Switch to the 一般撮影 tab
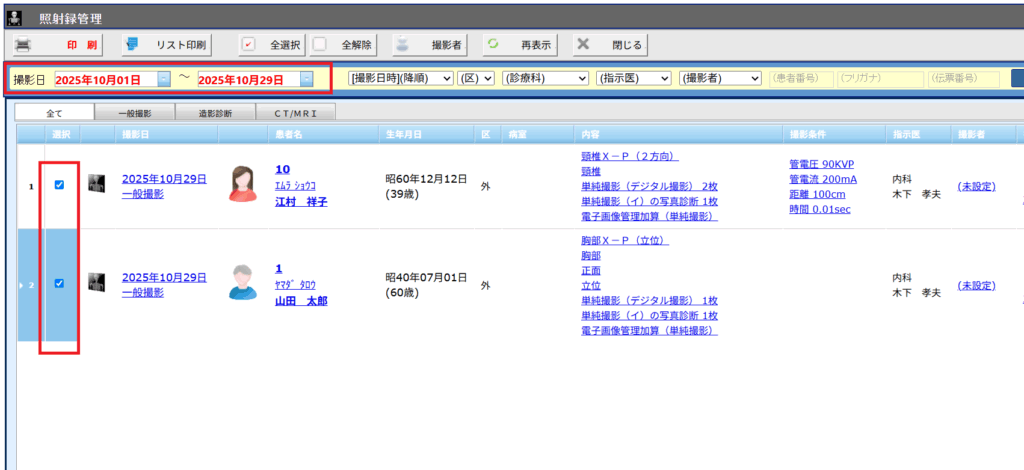Viewport: 1024px width, 470px height. (x=134, y=114)
